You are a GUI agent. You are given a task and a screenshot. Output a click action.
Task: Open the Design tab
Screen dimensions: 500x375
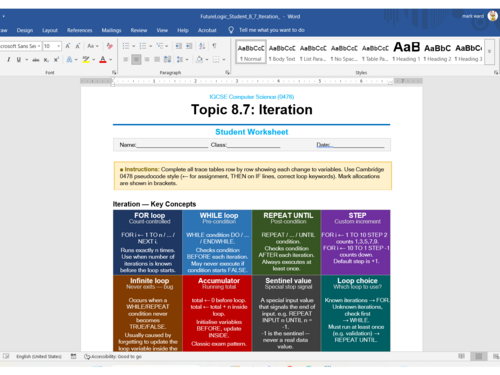coord(25,30)
